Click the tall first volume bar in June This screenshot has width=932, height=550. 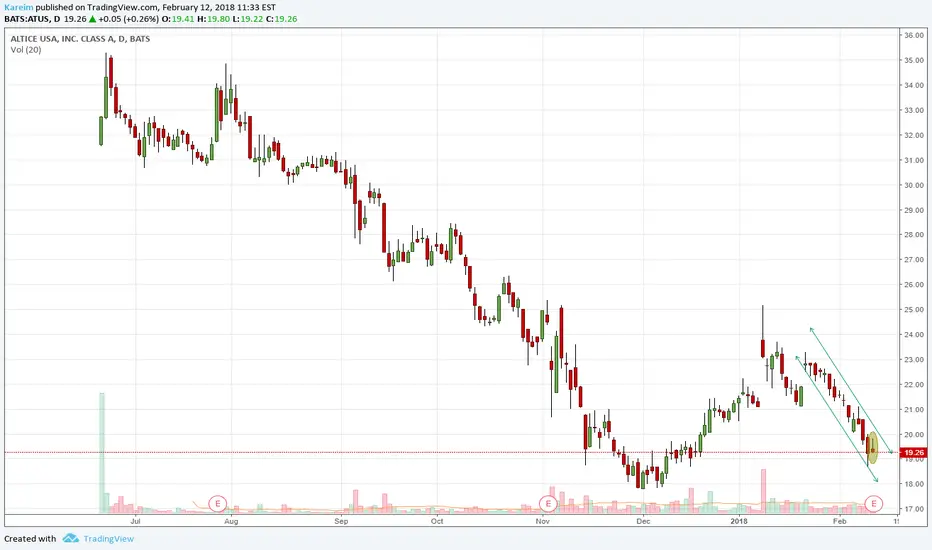(102, 453)
